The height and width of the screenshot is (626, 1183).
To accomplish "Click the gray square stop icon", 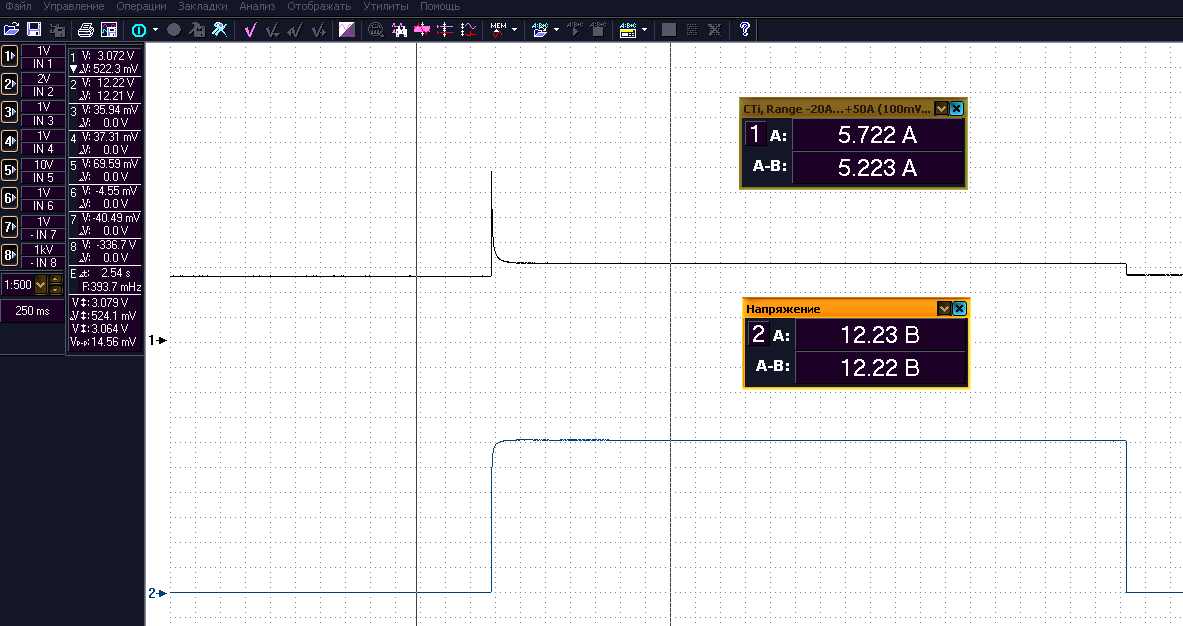I will coord(668,29).
